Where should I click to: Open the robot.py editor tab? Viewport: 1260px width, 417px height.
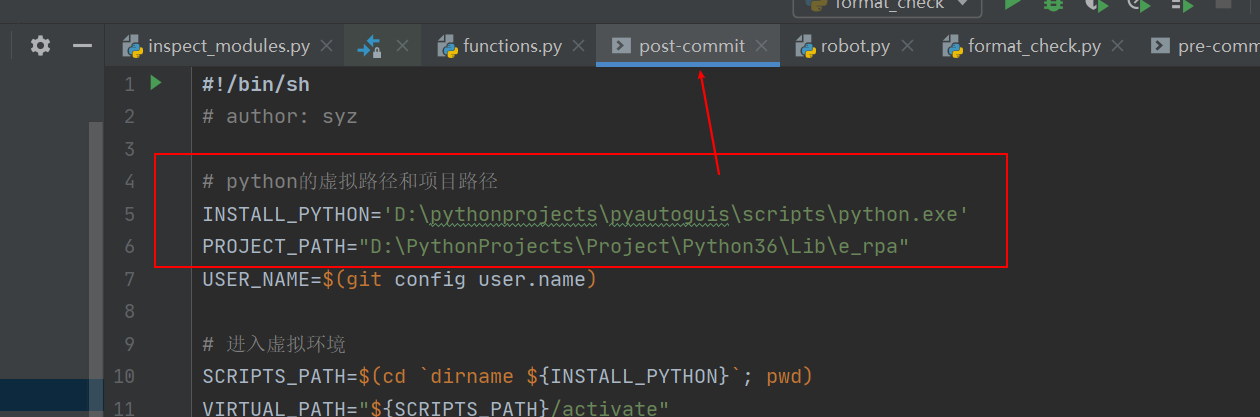click(855, 46)
